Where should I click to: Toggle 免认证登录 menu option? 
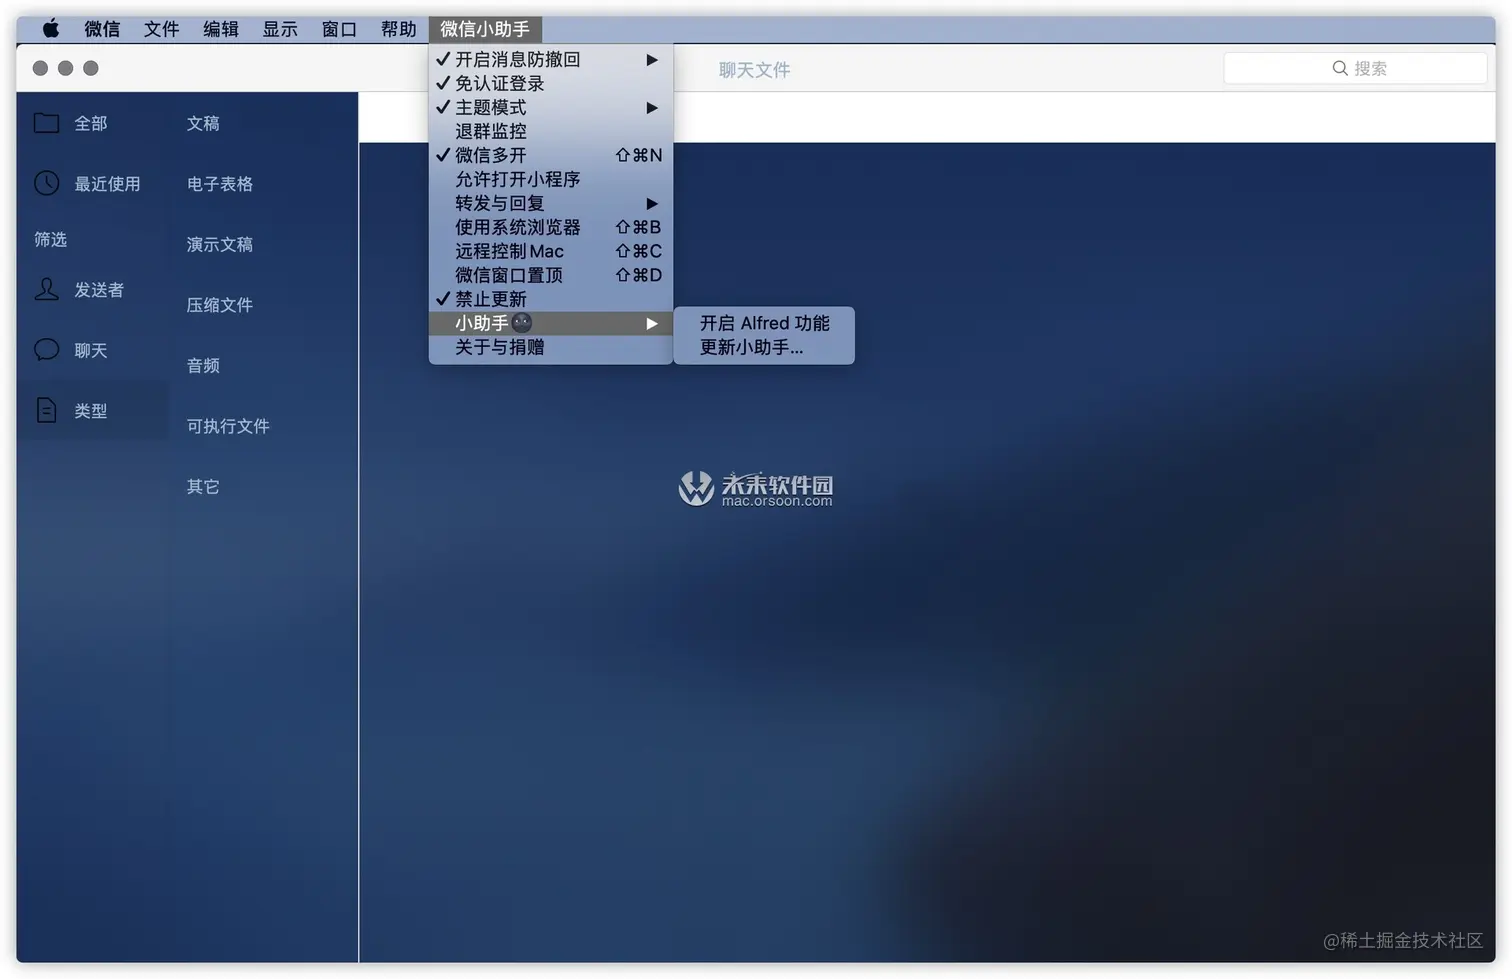click(x=550, y=83)
